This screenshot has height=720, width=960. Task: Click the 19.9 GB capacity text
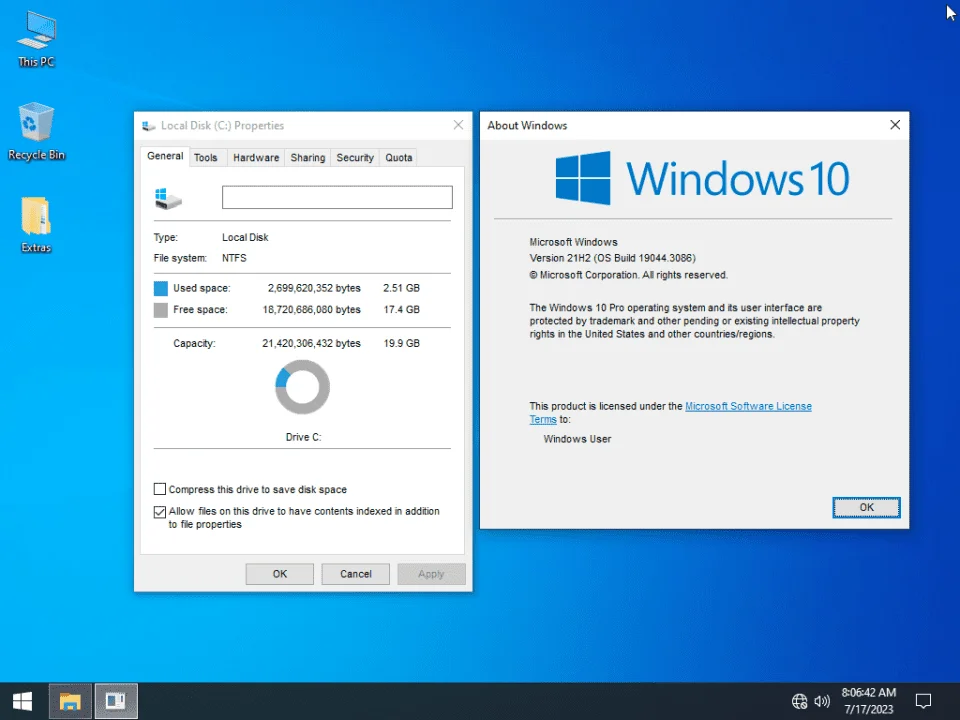(402, 343)
